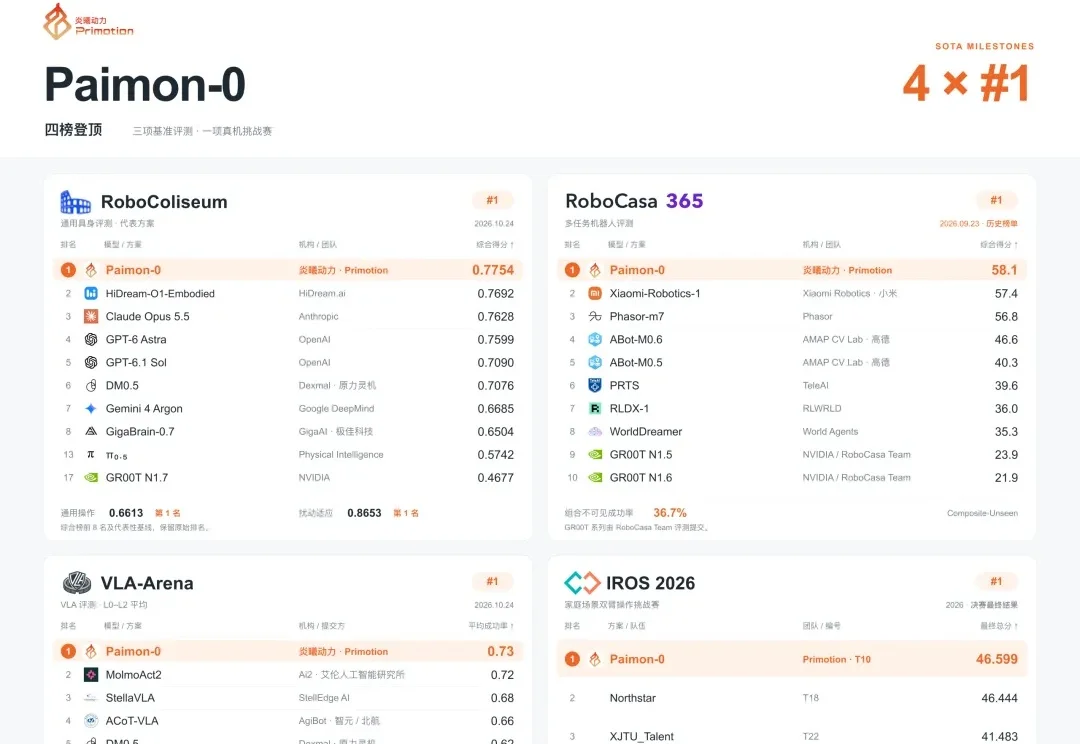
Task: Click the RoboColiseum colosseum icon
Action: [76, 202]
